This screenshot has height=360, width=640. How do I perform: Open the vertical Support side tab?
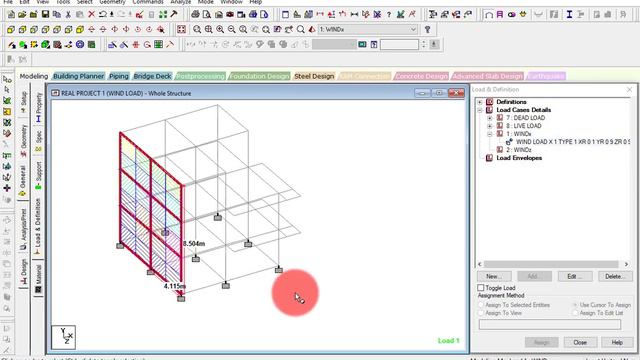(38, 176)
